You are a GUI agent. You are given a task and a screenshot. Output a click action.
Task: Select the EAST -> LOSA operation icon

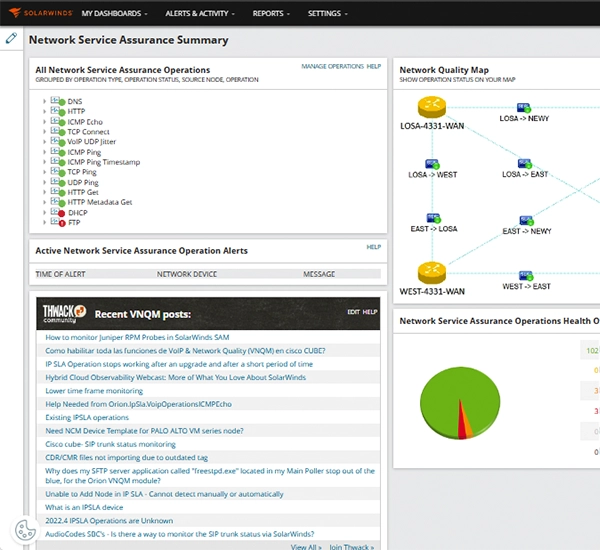(434, 218)
